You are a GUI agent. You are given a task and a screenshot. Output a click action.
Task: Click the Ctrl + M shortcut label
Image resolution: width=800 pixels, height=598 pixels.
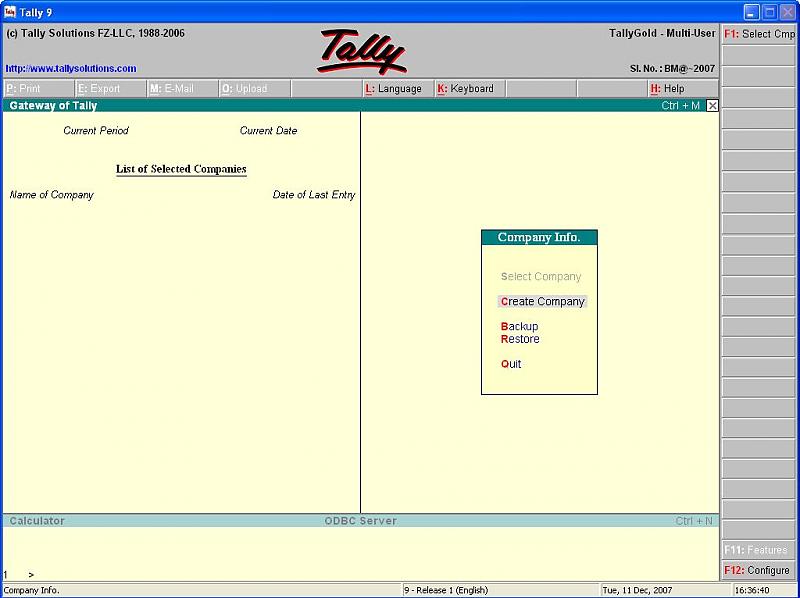[681, 106]
